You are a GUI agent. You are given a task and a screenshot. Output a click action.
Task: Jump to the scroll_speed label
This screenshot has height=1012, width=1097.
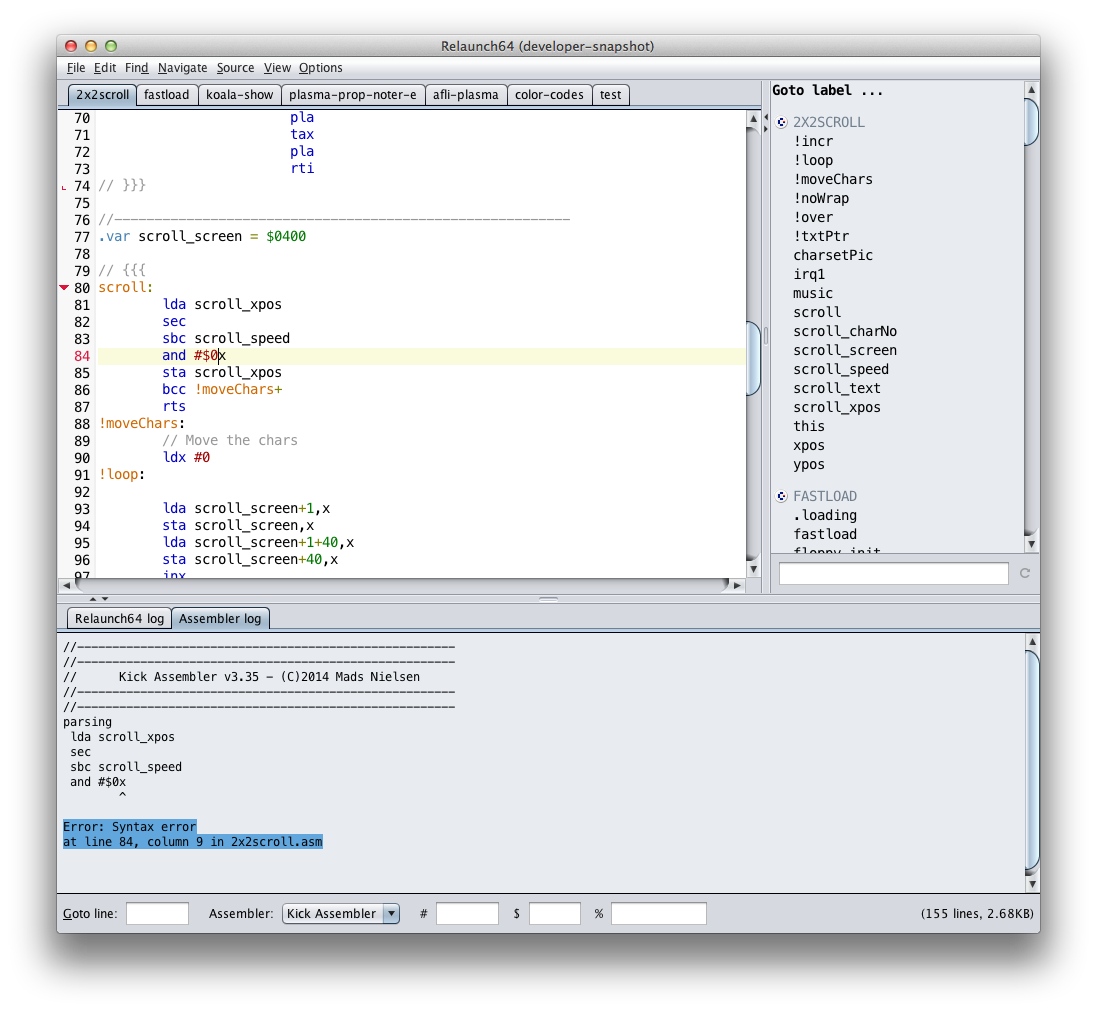(x=840, y=369)
